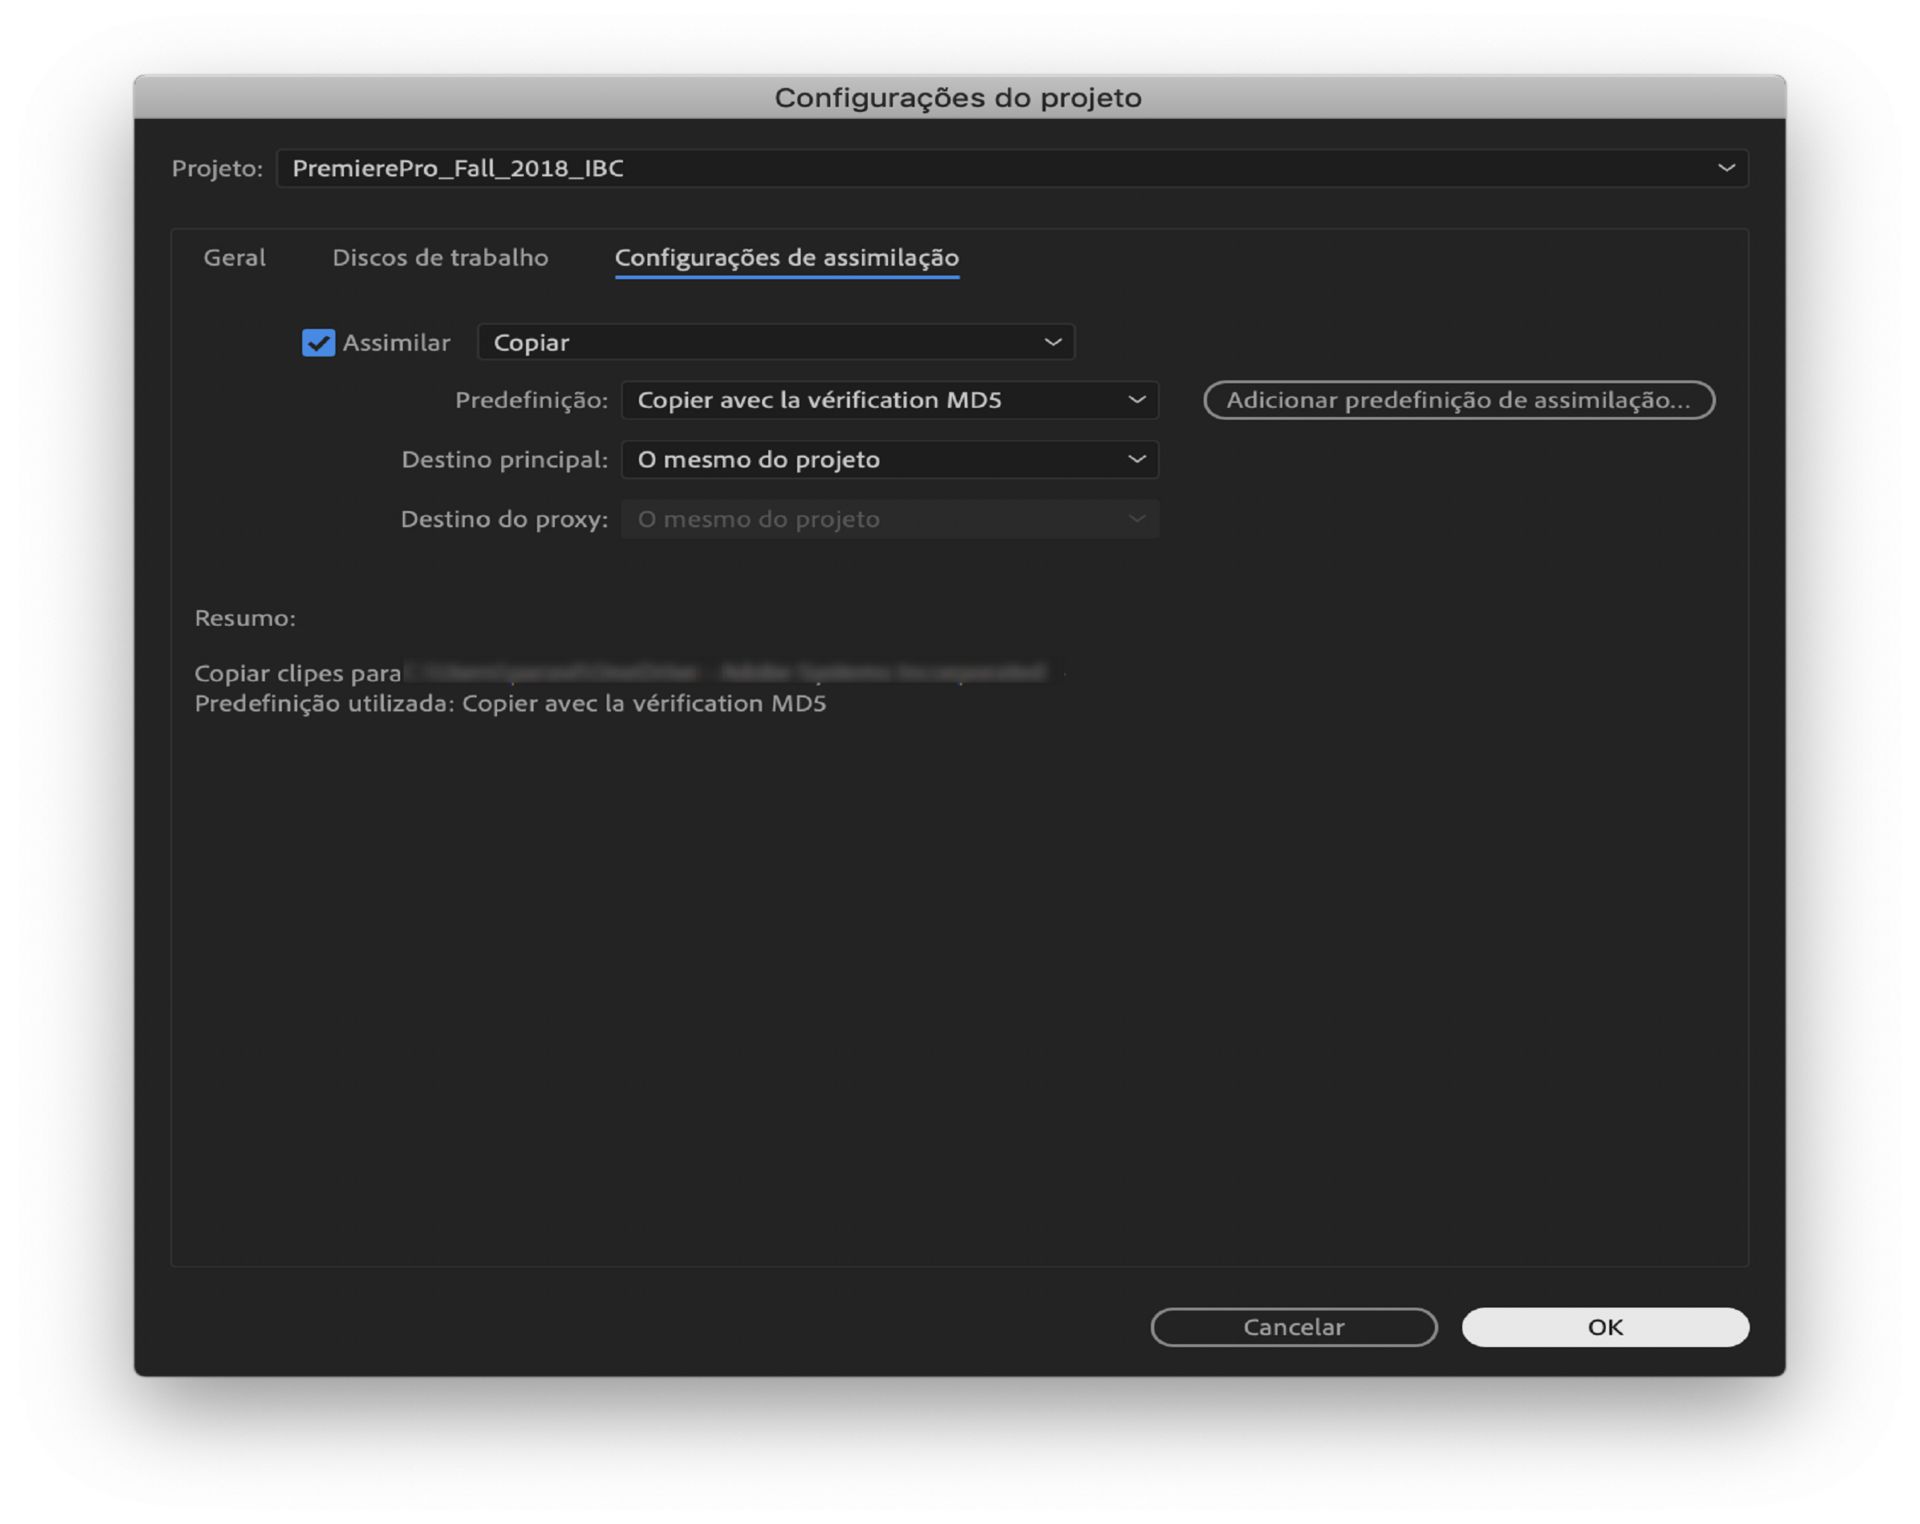Open the Predefinição preset dropdown
The image size is (1920, 1524).
888,400
